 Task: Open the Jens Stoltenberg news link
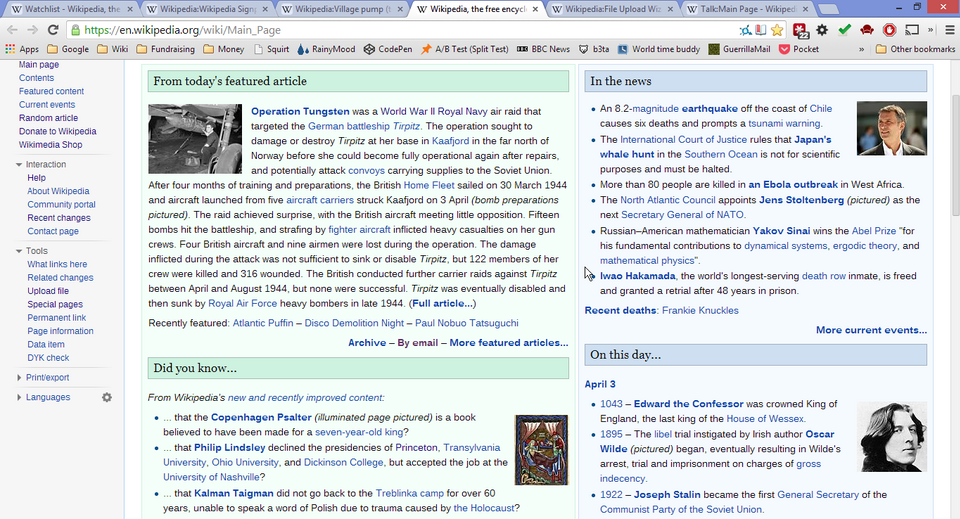(x=801, y=200)
